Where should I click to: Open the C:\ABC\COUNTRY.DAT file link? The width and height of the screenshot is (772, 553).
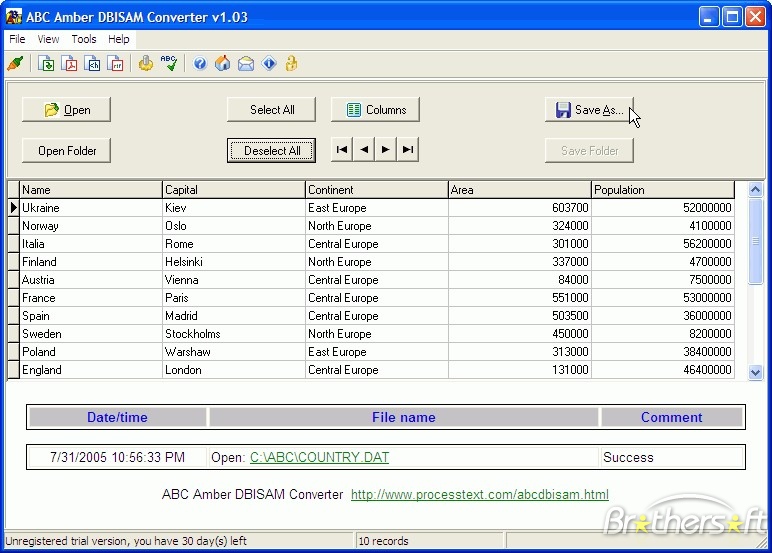[x=319, y=457]
